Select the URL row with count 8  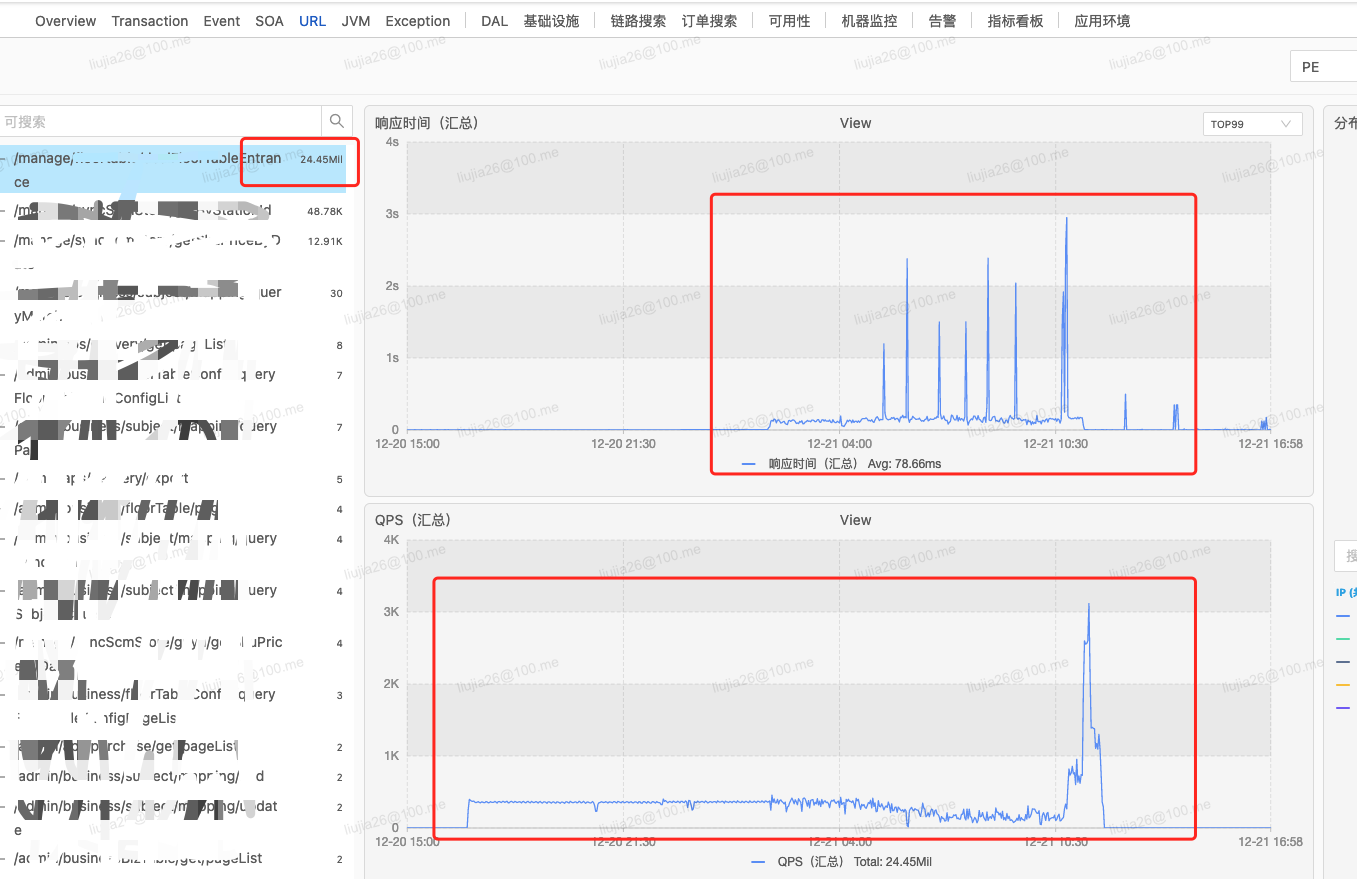tap(174, 345)
